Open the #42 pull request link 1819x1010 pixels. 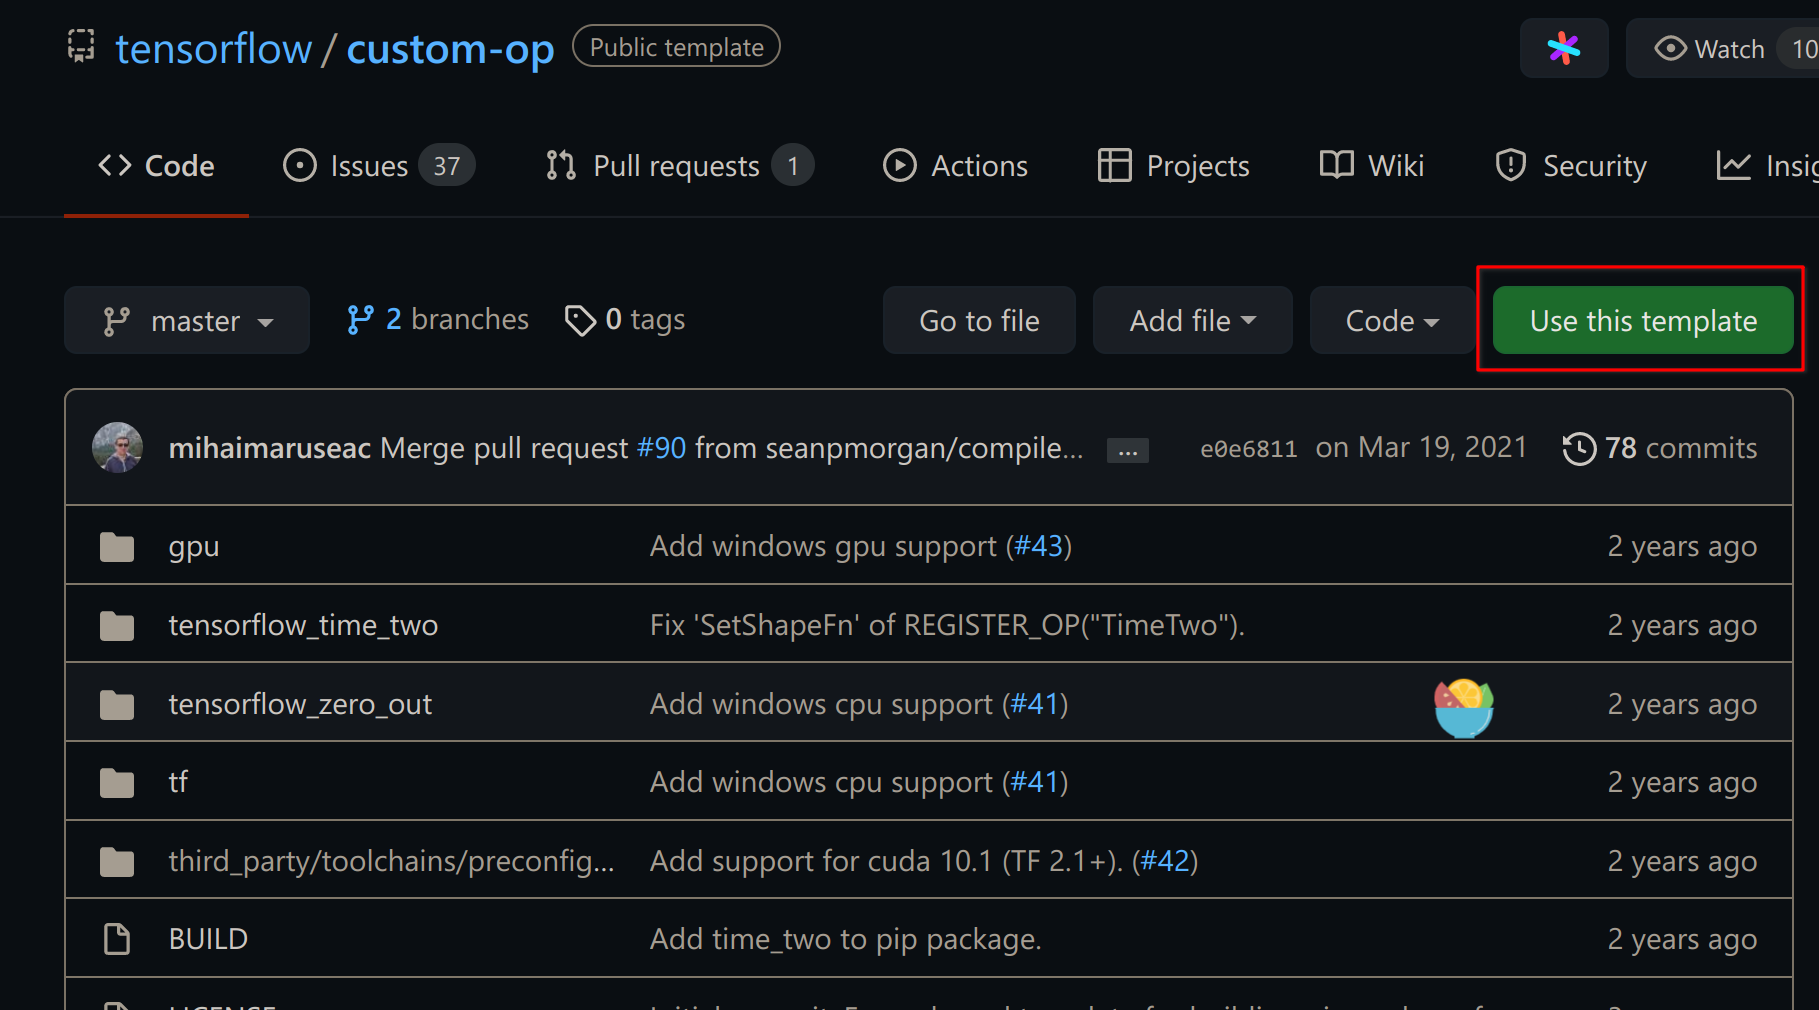click(x=1165, y=861)
